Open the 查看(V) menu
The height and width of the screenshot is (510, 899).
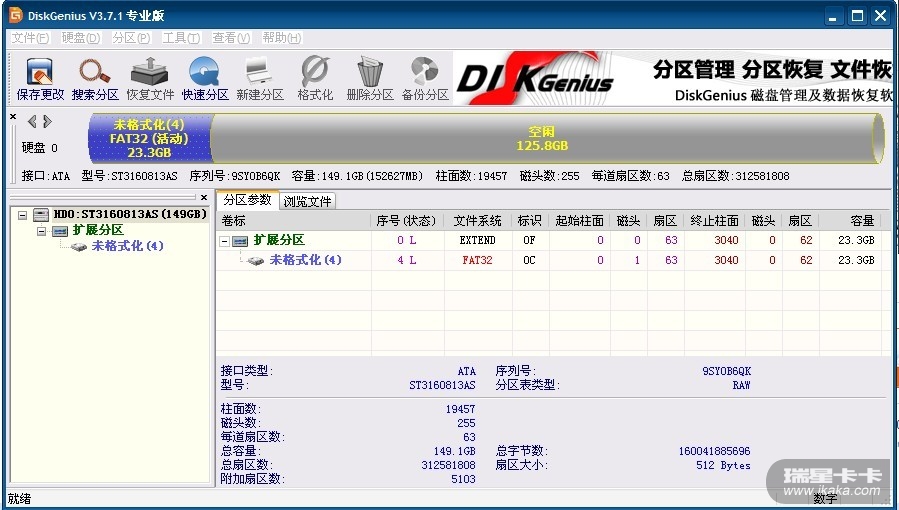click(x=231, y=38)
